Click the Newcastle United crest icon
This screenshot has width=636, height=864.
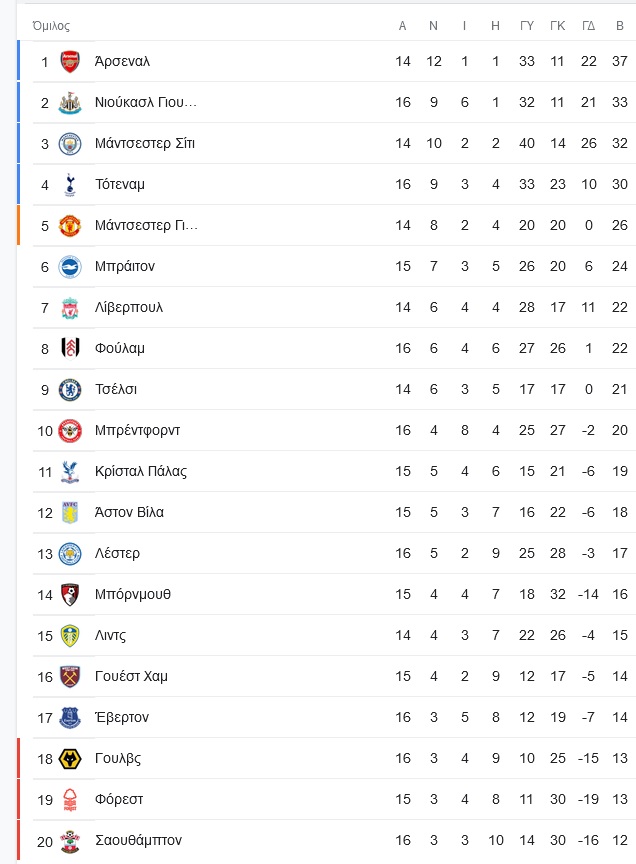point(70,102)
